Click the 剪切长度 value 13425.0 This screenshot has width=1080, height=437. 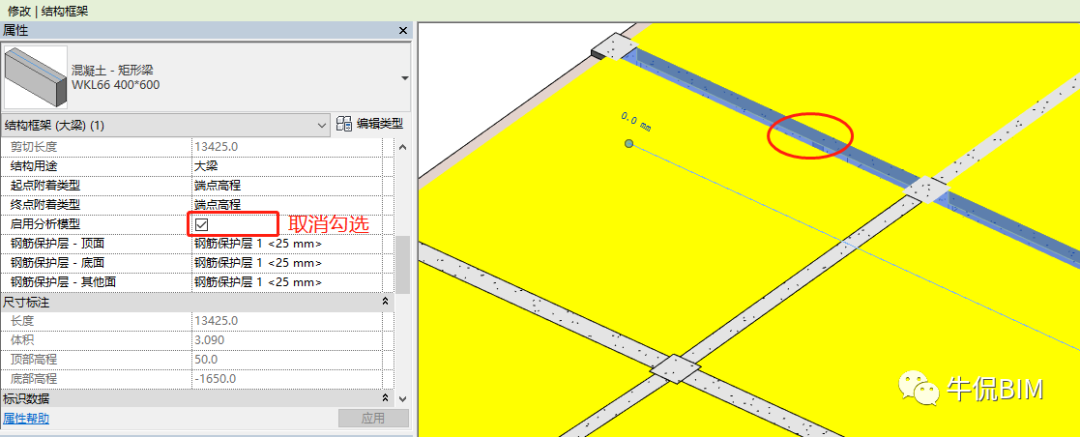tap(216, 146)
